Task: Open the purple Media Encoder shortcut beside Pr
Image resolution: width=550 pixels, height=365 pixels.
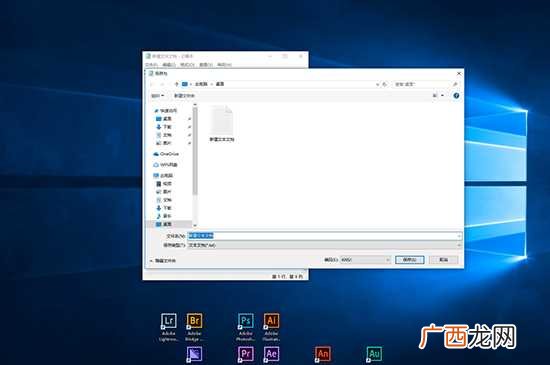Action: (194, 354)
